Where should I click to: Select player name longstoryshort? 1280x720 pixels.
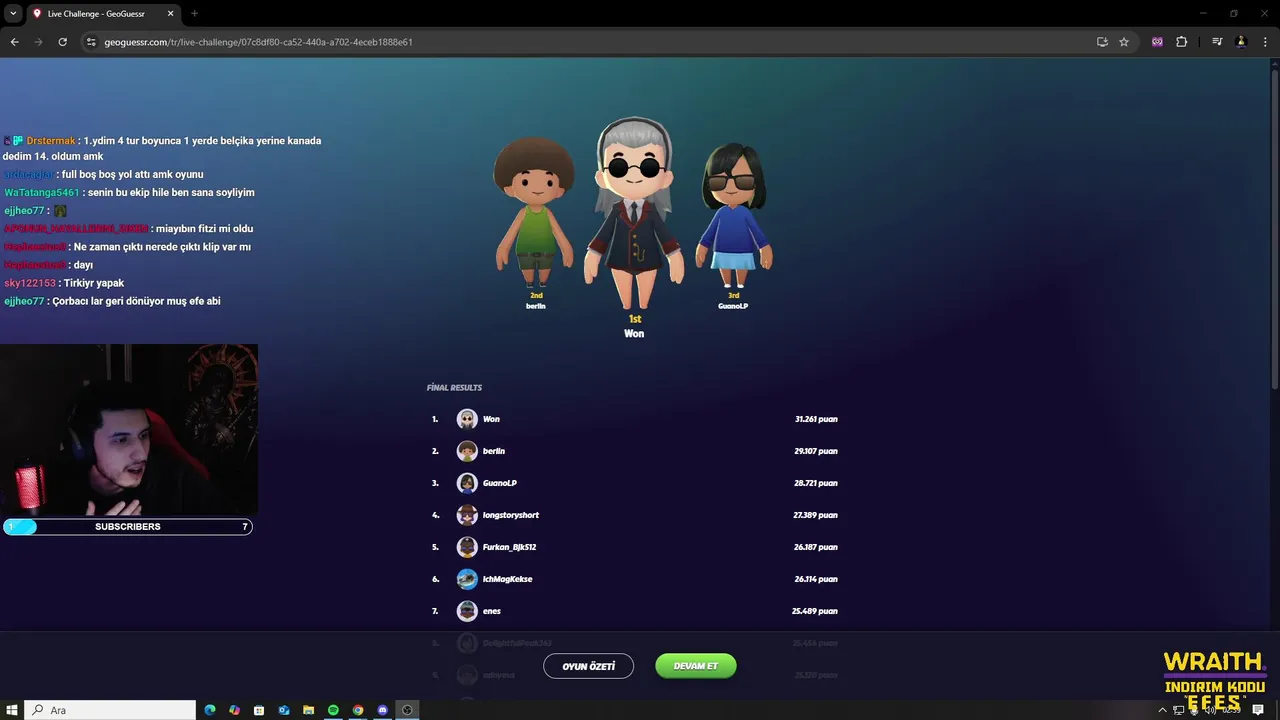click(511, 515)
